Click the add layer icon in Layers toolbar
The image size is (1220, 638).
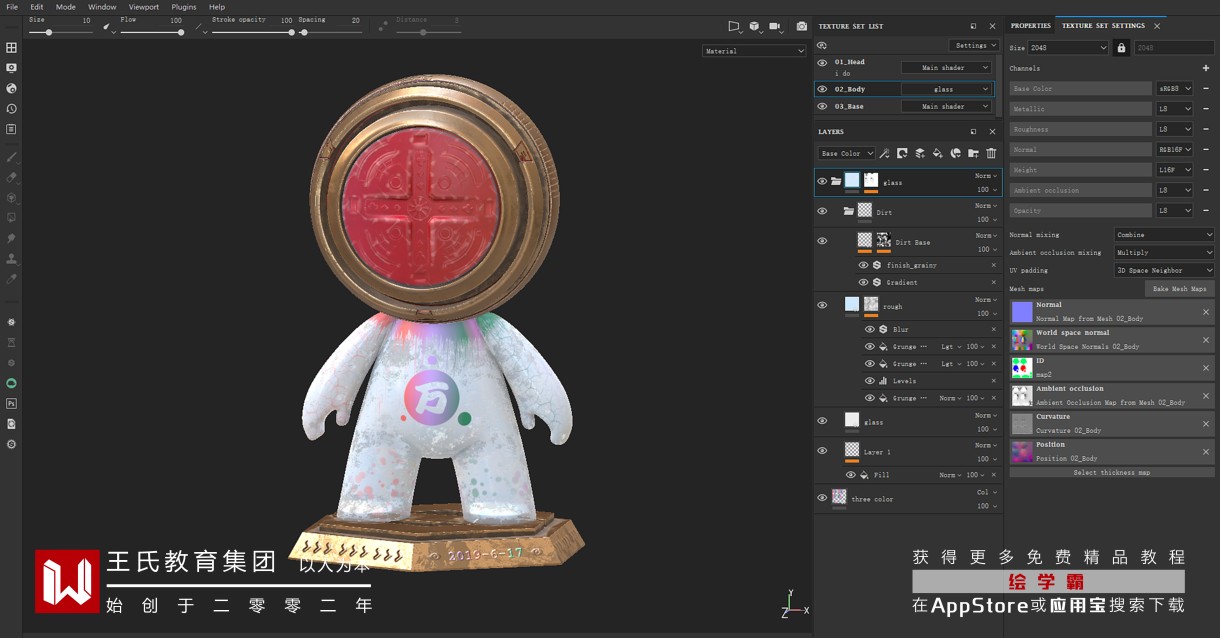(x=920, y=153)
